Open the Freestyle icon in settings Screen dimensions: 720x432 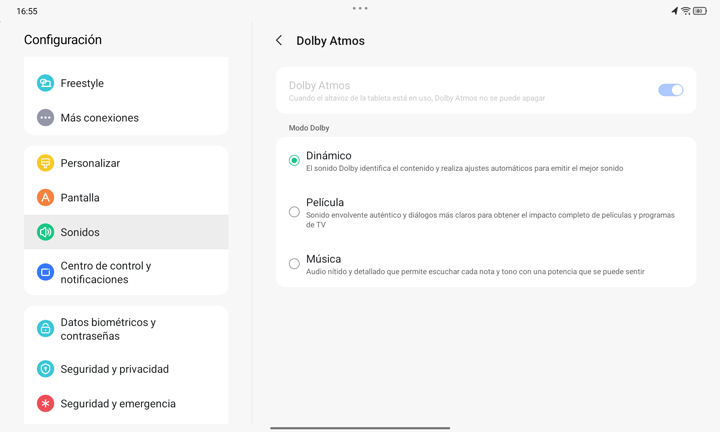[45, 83]
